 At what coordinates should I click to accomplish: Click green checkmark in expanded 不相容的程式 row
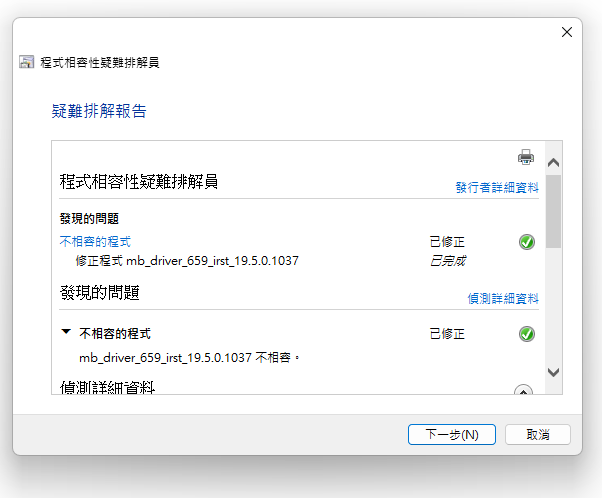coord(527,334)
